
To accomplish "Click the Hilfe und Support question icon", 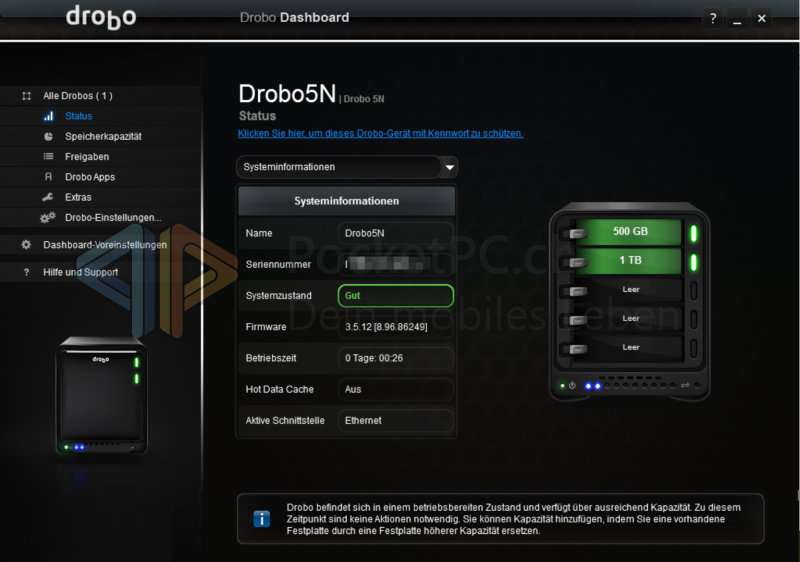I will [27, 272].
